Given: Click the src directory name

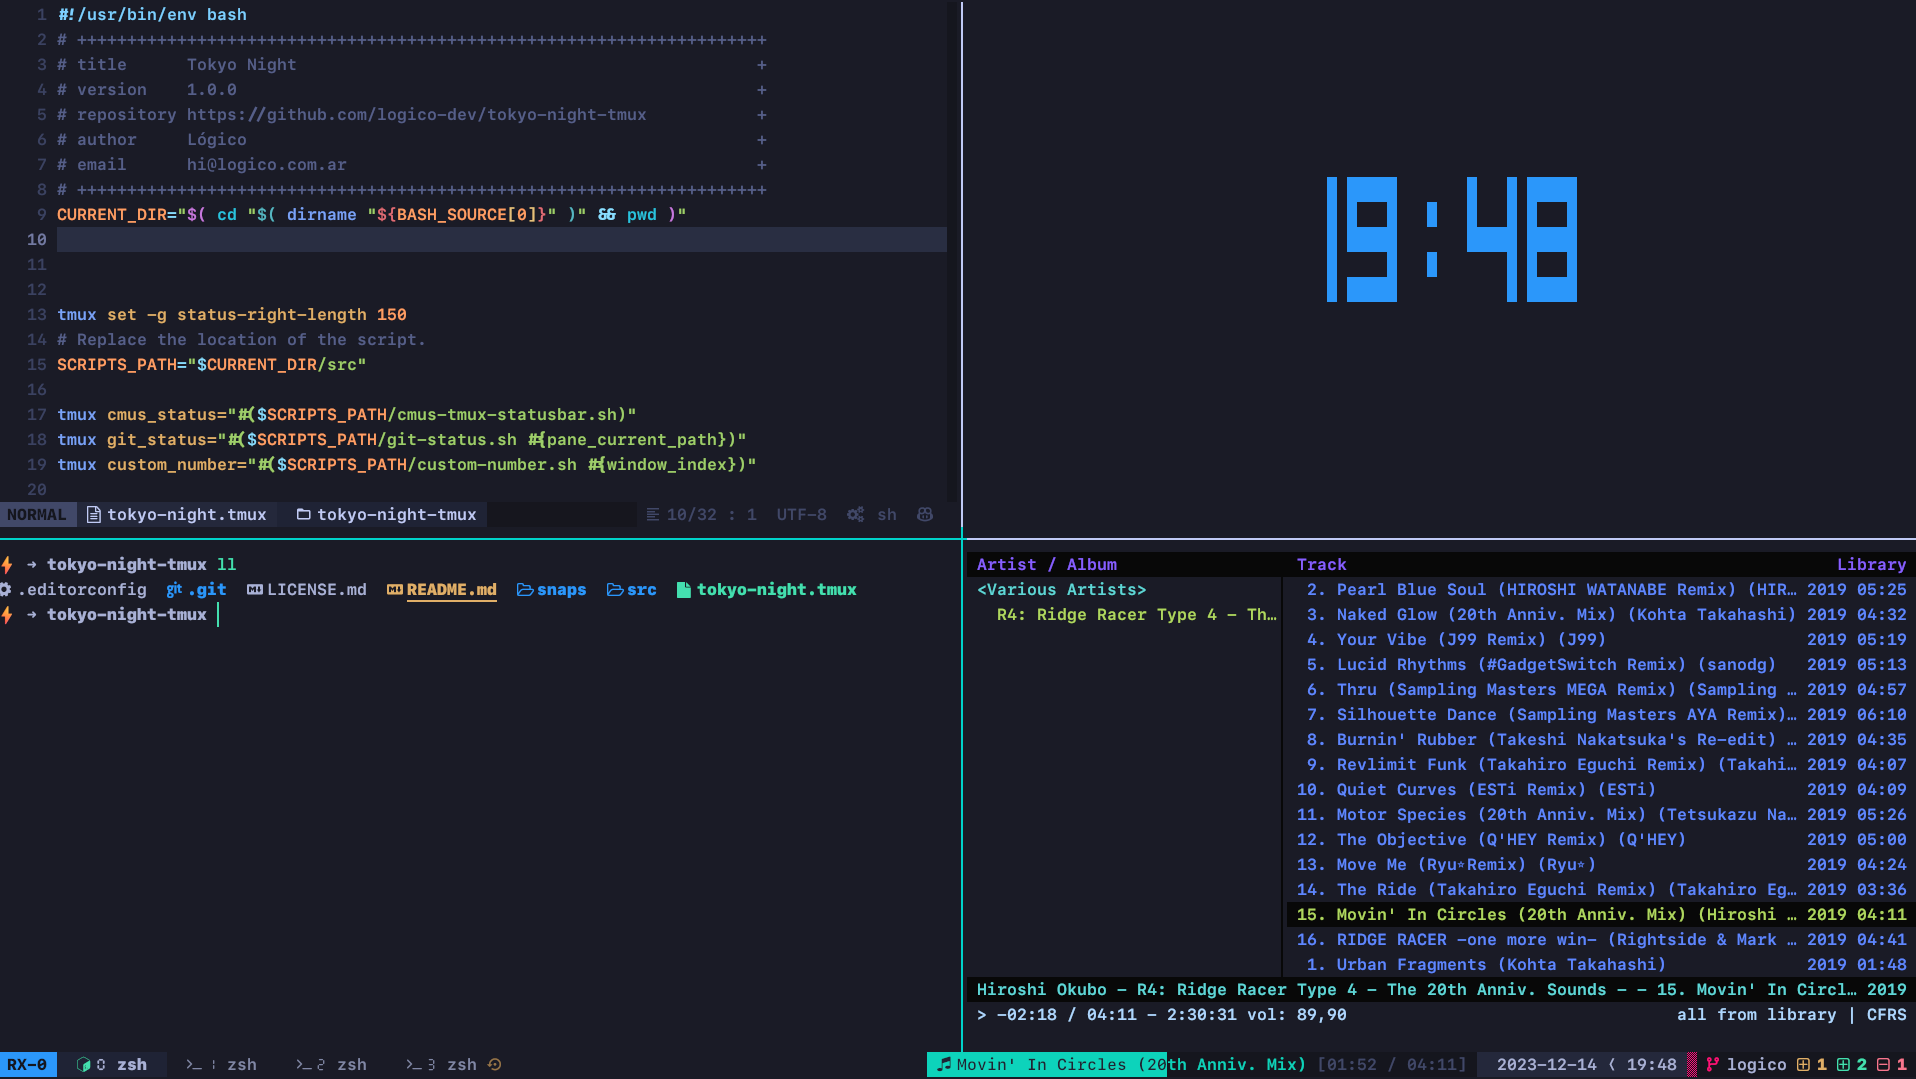Looking at the screenshot, I should (x=642, y=590).
